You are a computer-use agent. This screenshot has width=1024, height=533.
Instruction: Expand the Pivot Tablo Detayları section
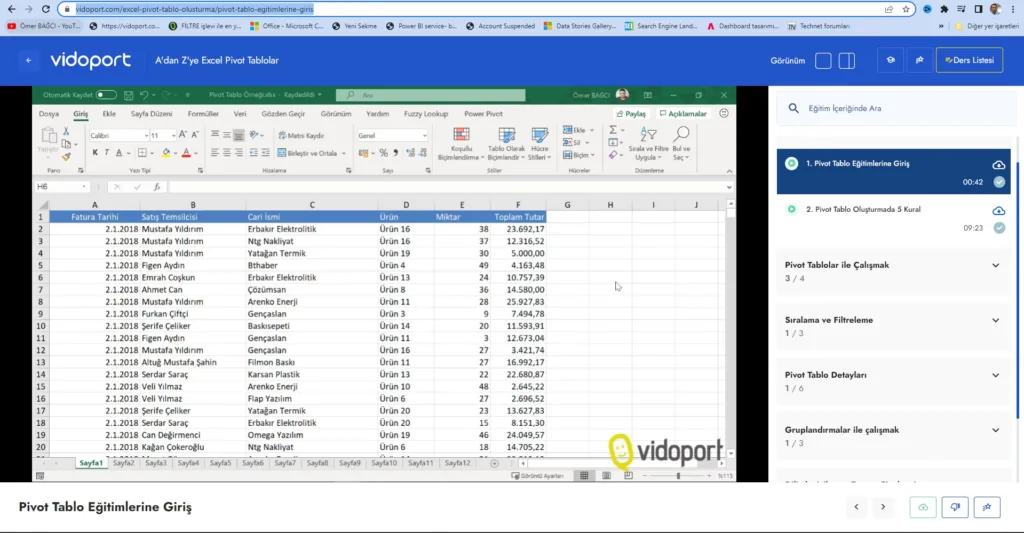point(995,375)
